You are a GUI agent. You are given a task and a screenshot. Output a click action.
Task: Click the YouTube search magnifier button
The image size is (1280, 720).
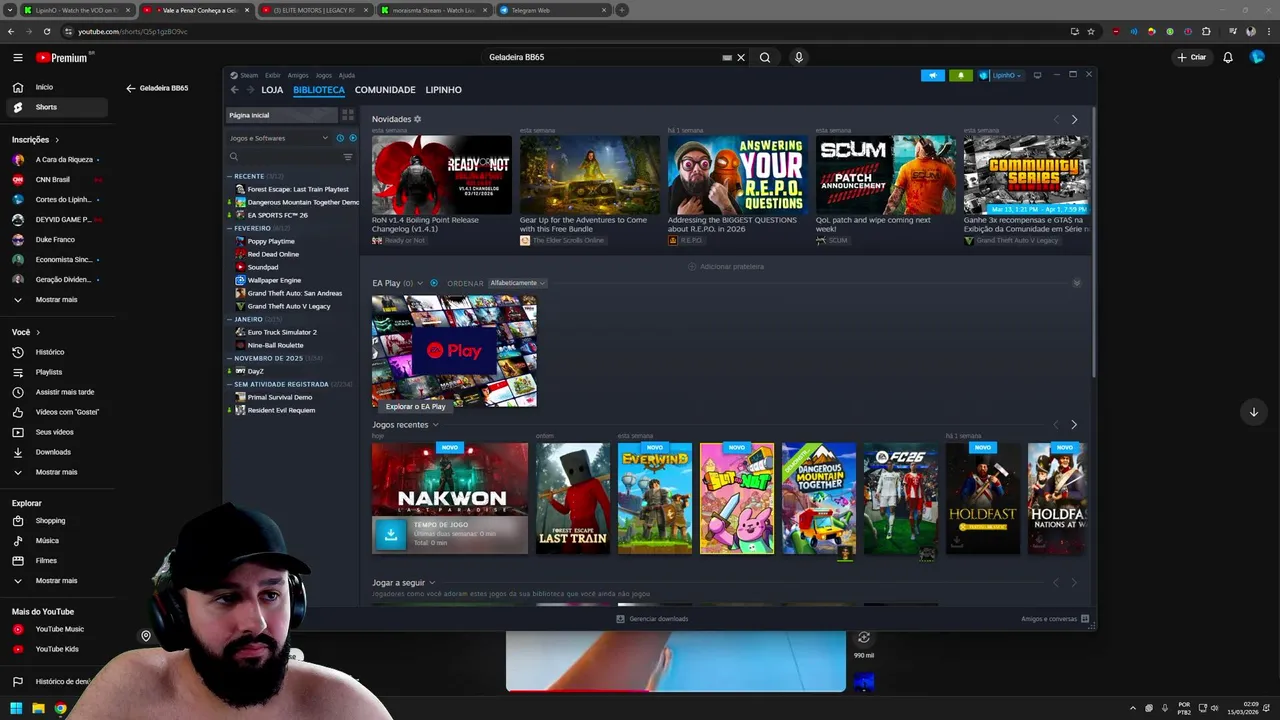tap(765, 57)
